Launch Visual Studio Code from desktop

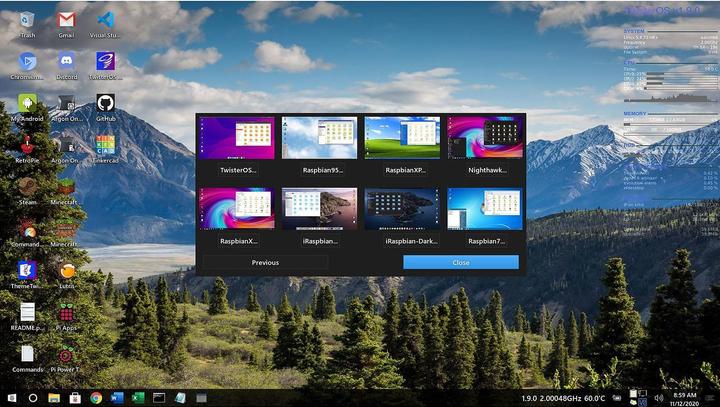tap(105, 21)
